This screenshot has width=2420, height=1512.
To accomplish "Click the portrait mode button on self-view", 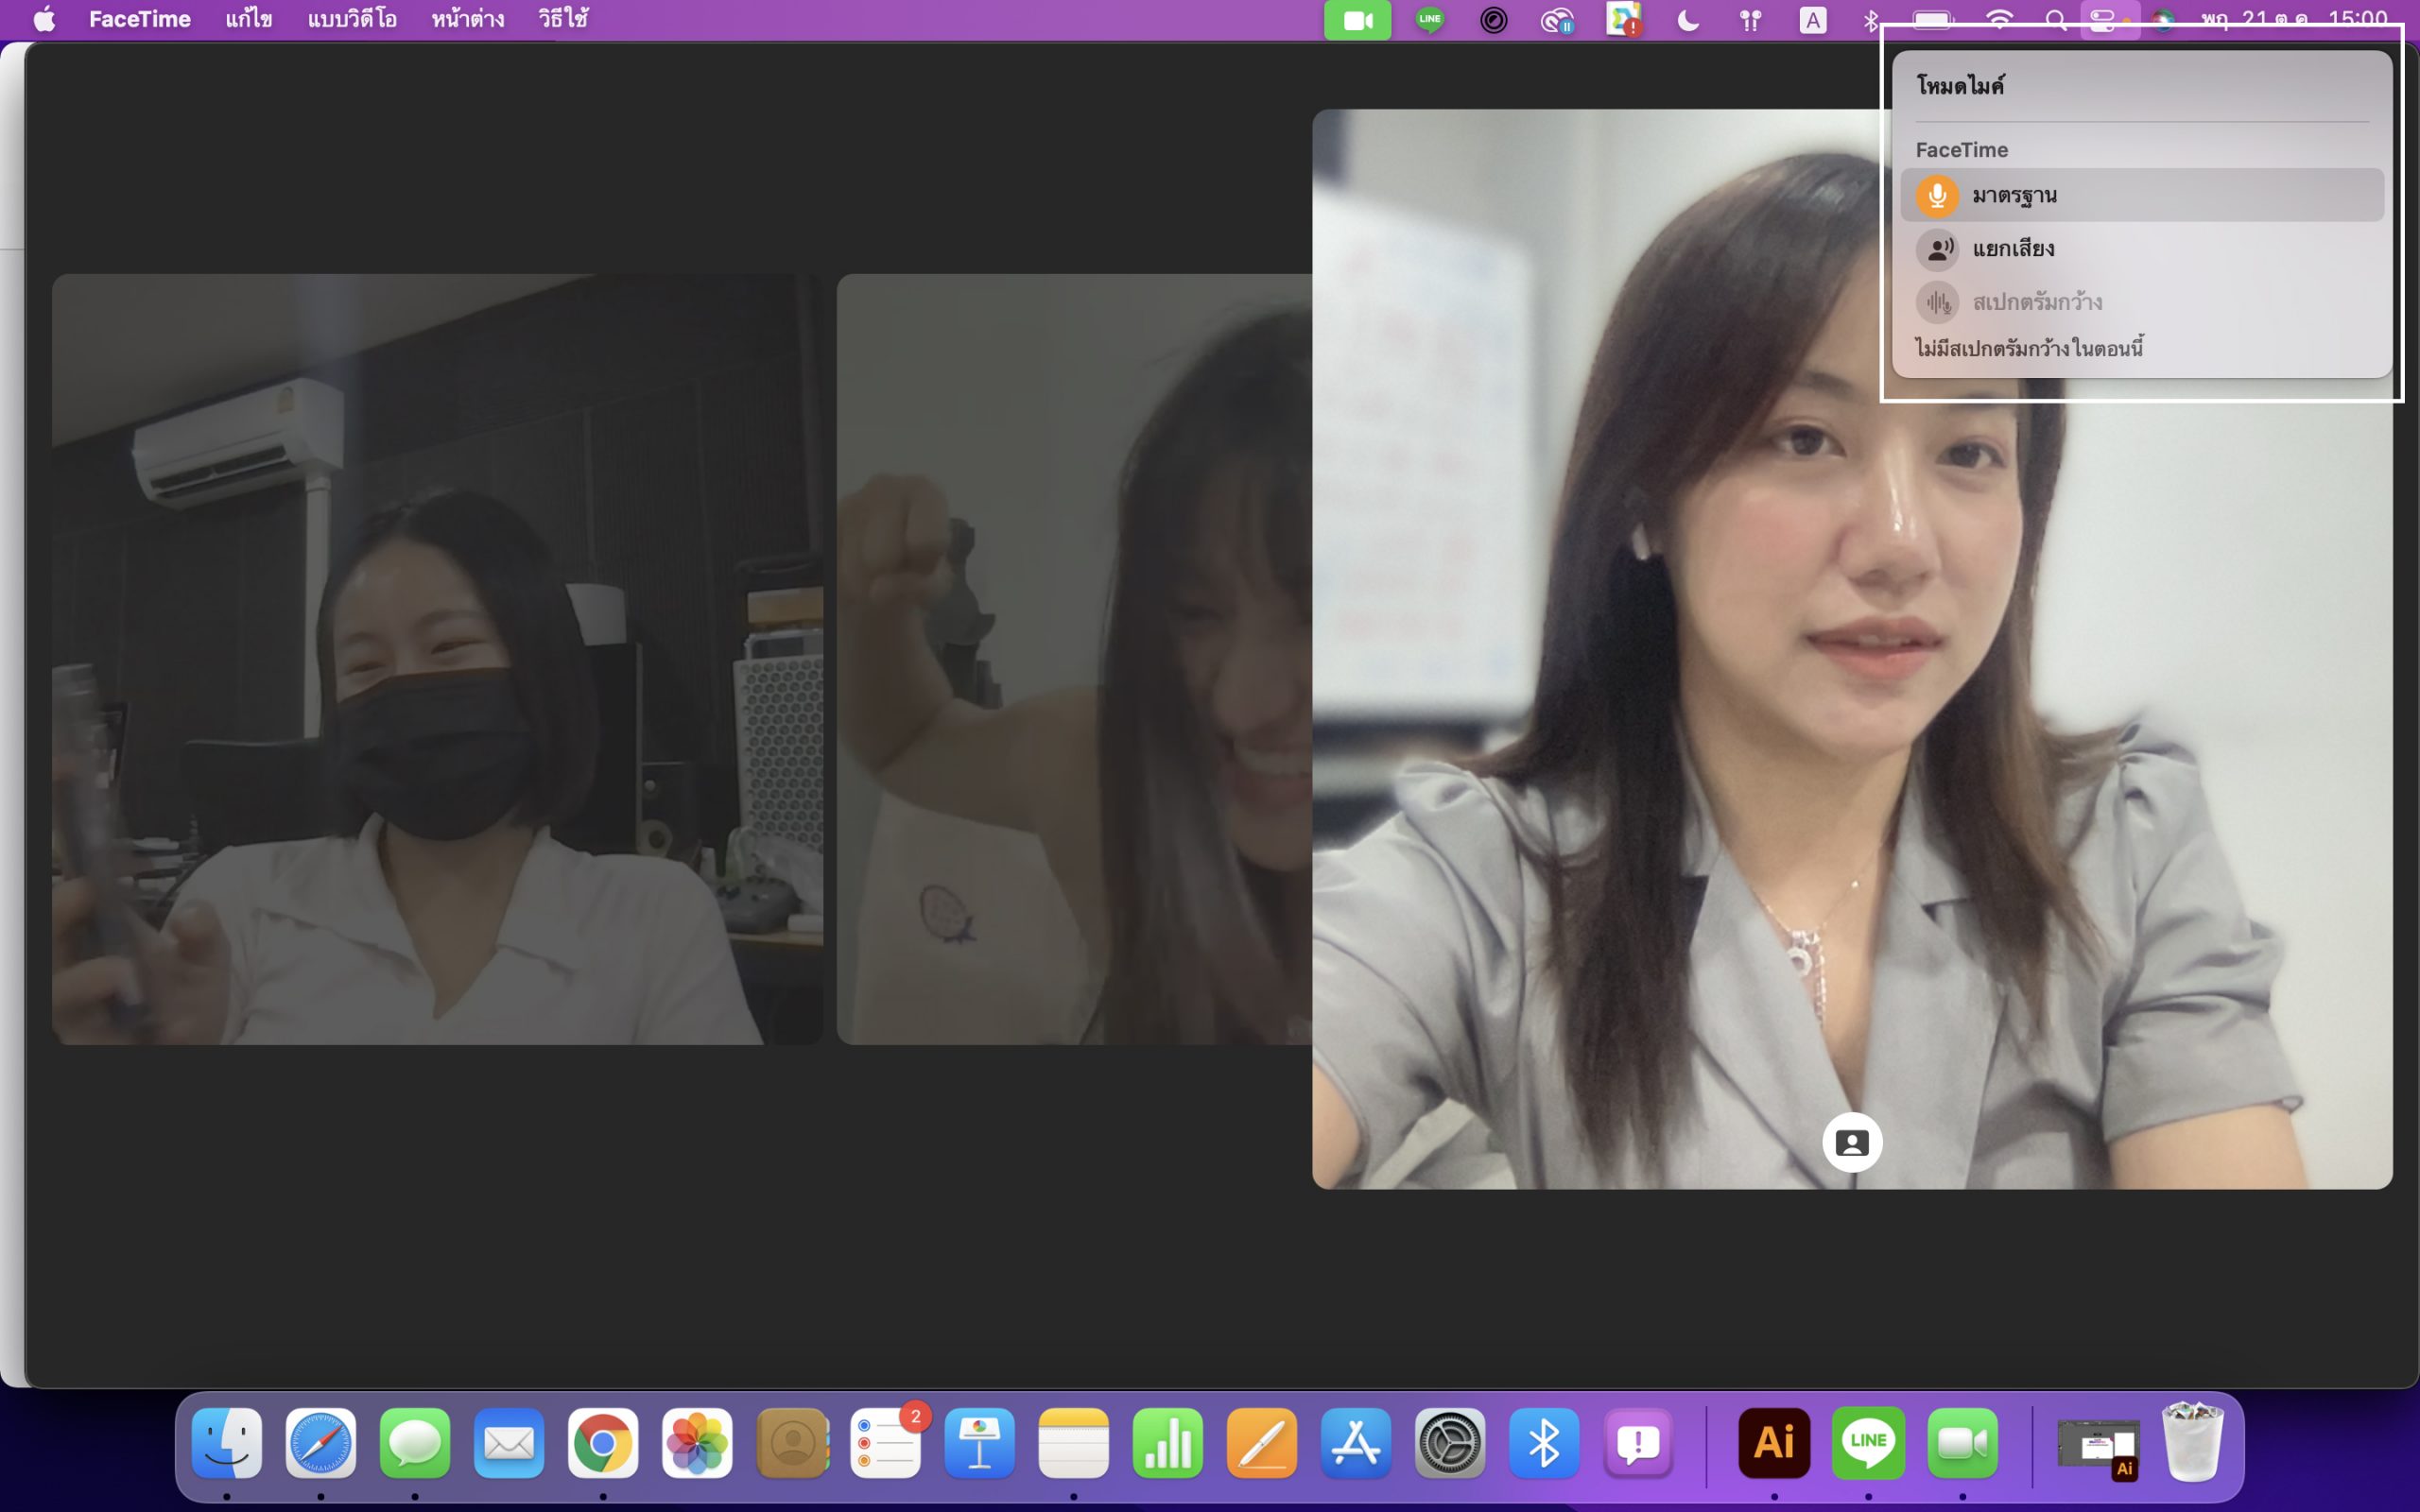I will click(x=1852, y=1142).
